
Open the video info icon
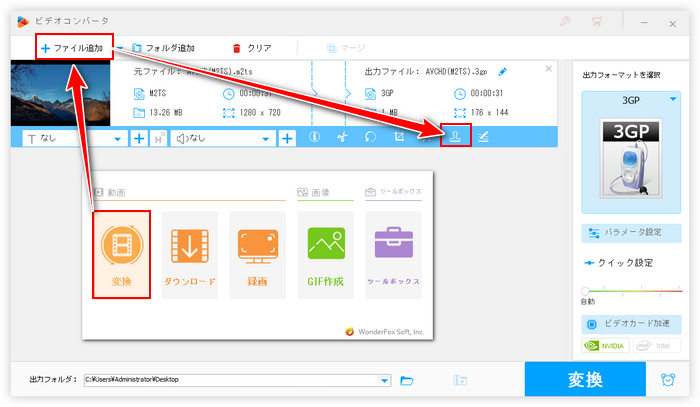click(314, 138)
